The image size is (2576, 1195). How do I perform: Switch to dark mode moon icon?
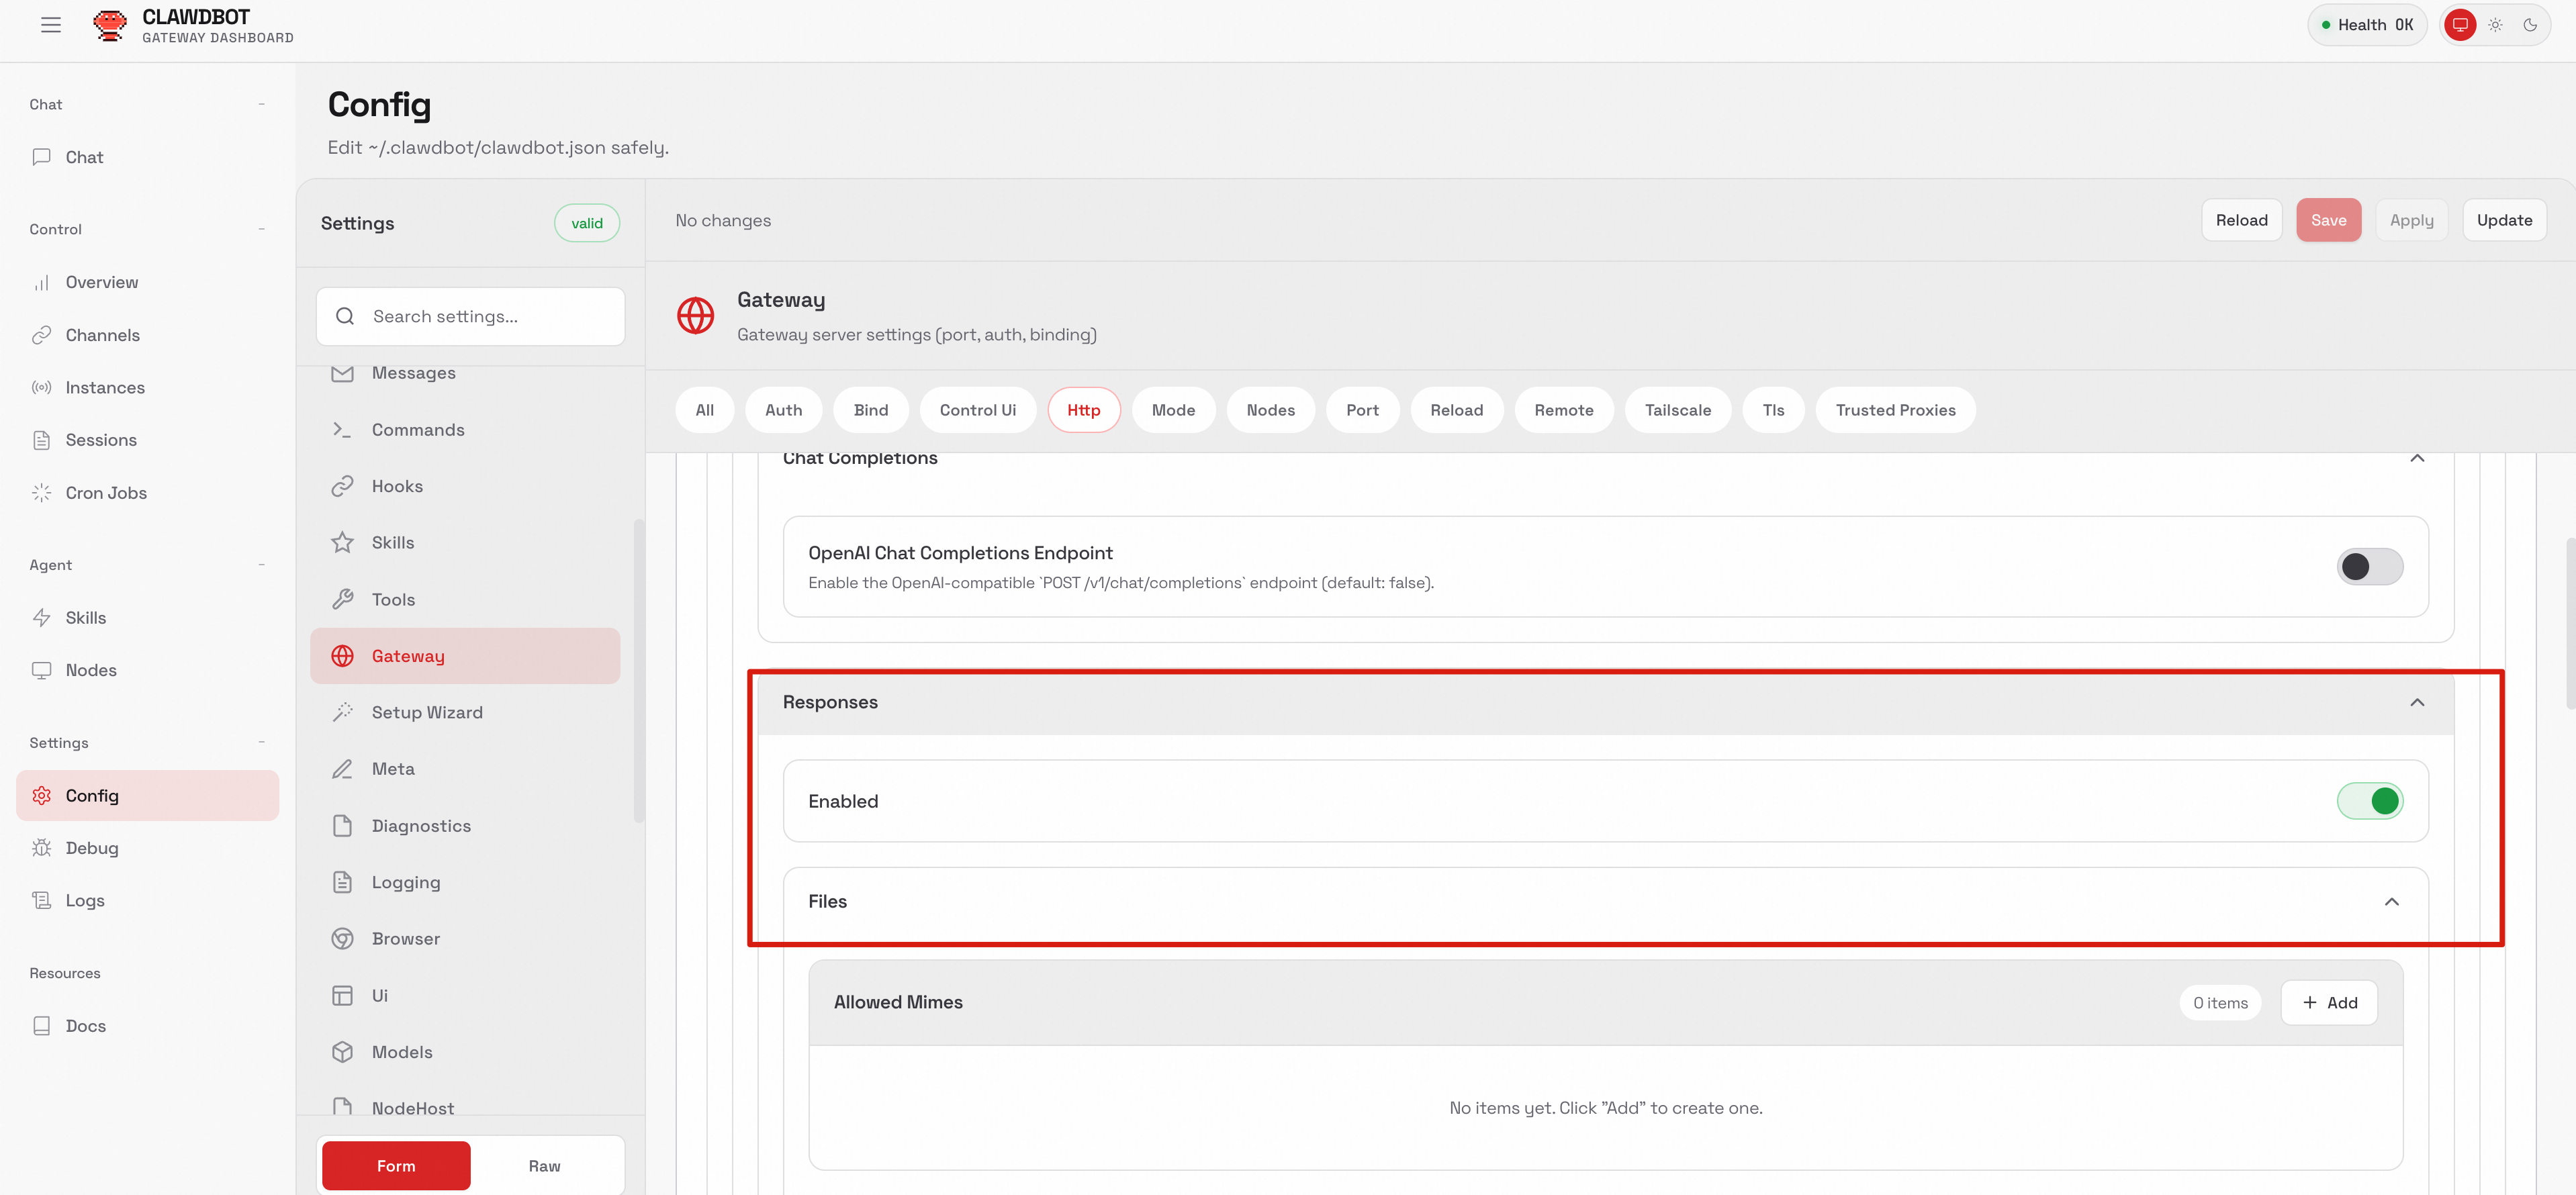point(2530,25)
